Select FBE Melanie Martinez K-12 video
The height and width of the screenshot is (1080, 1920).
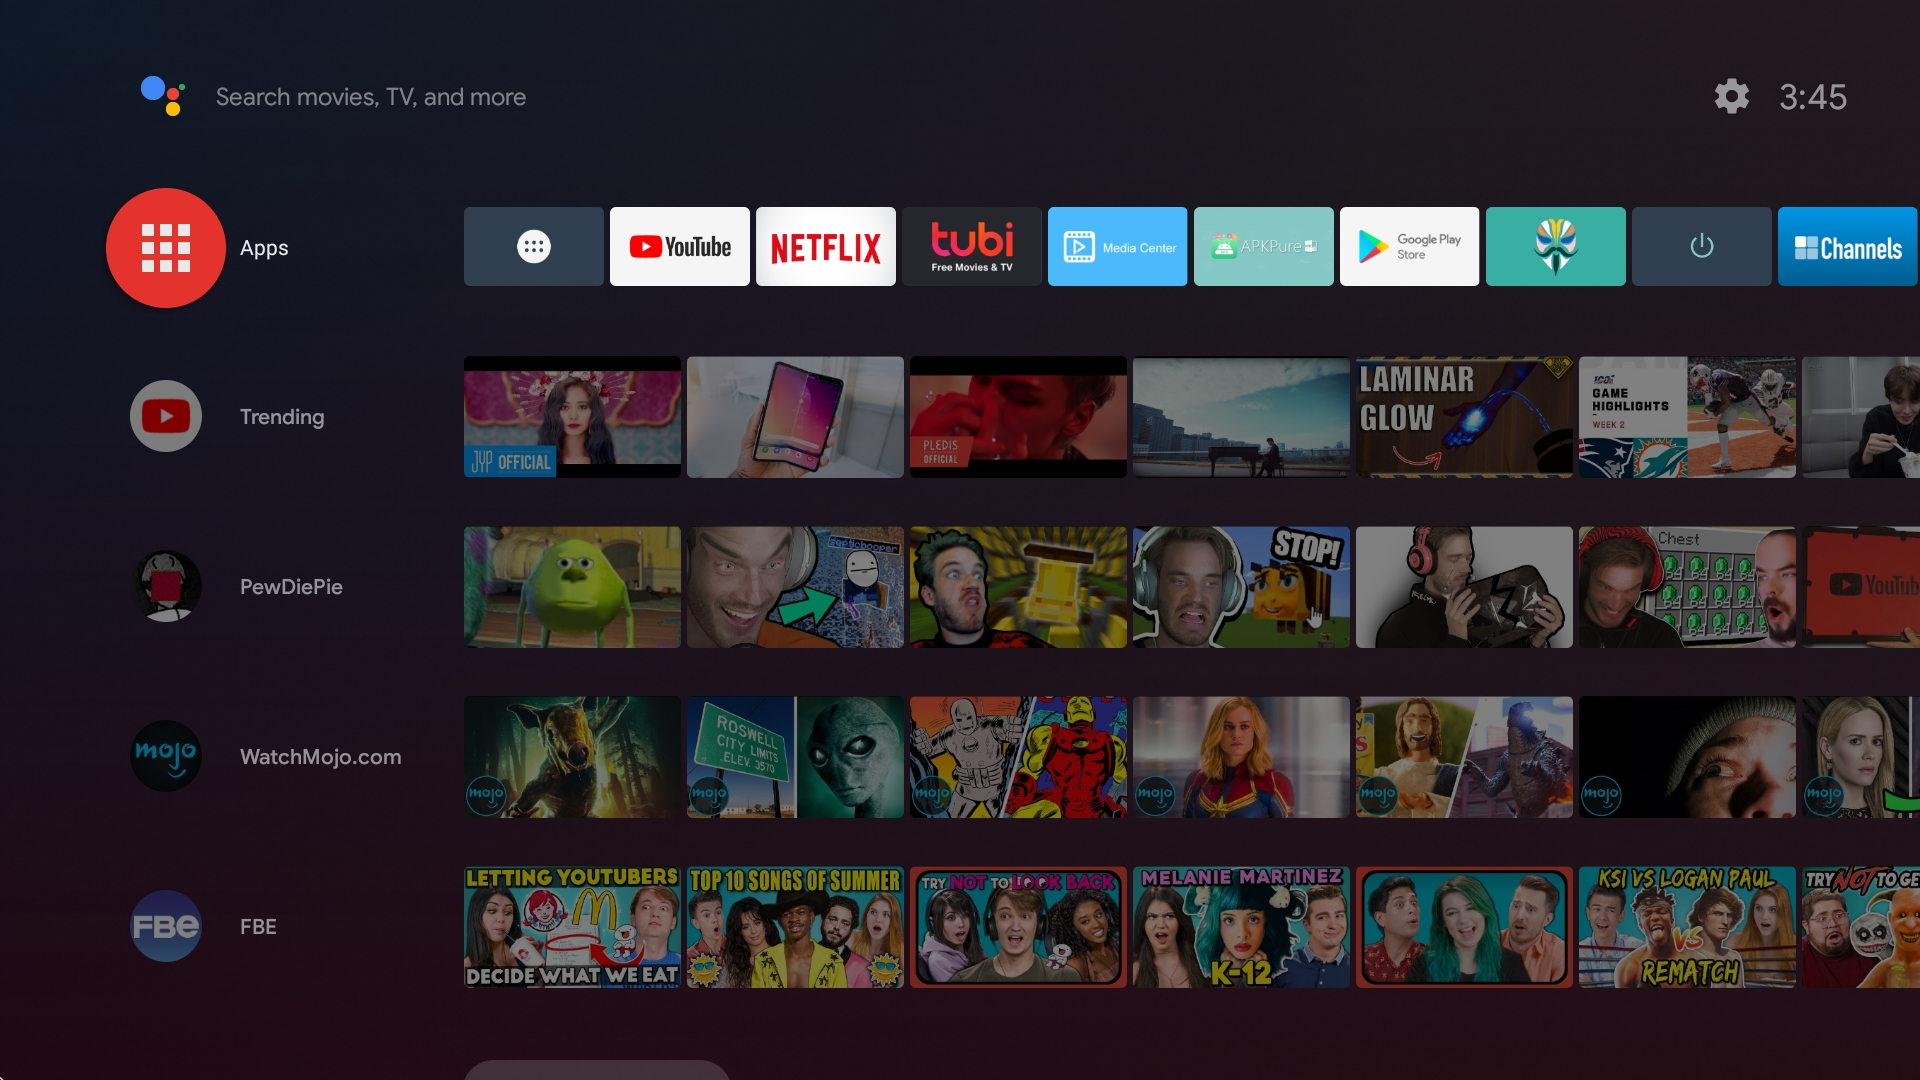1240,926
